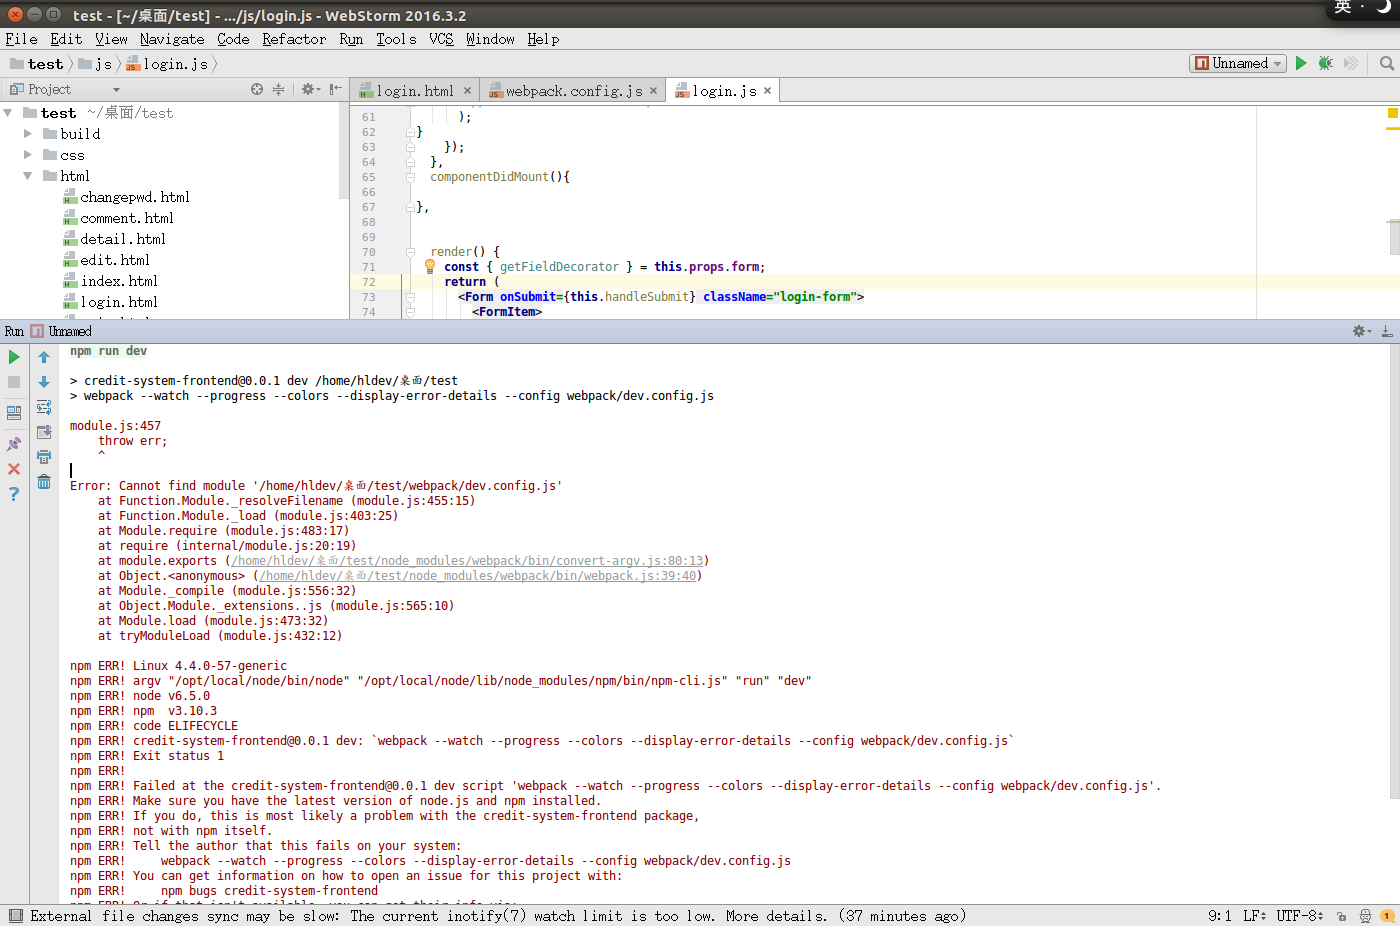Image resolution: width=1400 pixels, height=926 pixels.
Task: Run the Unnamed configuration from toolbar
Action: click(x=1301, y=63)
